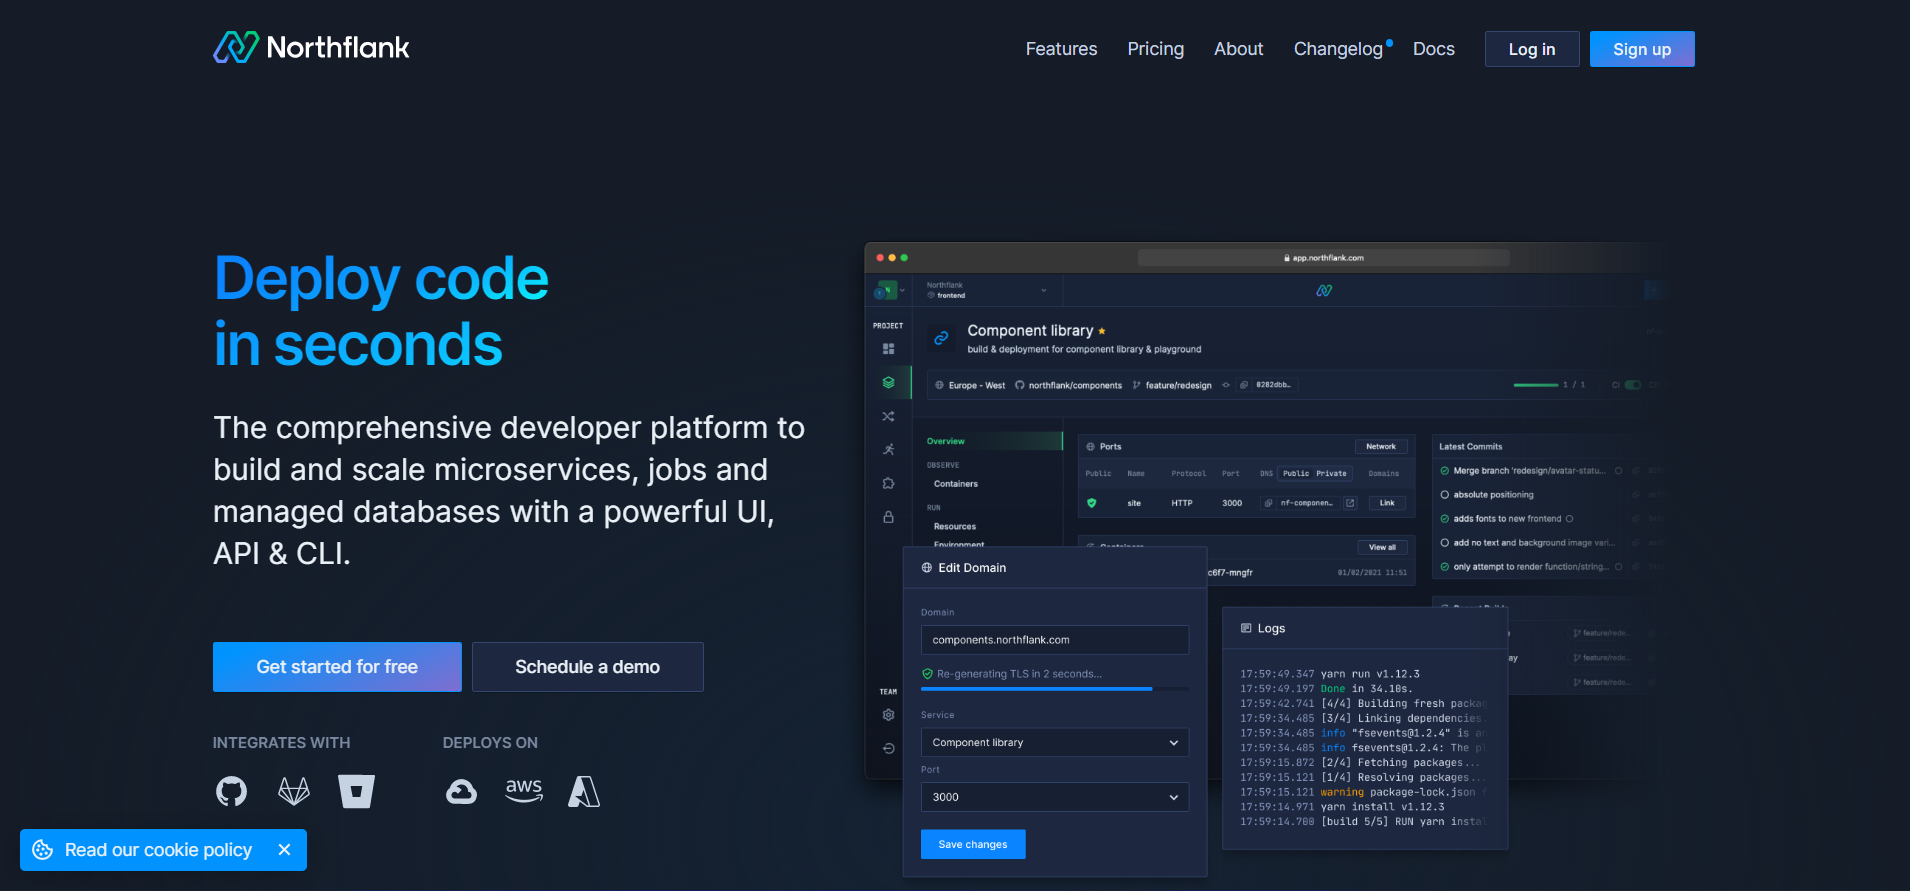Click the app.northflank.com address bar
This screenshot has height=891, width=1910.
coord(1323,258)
